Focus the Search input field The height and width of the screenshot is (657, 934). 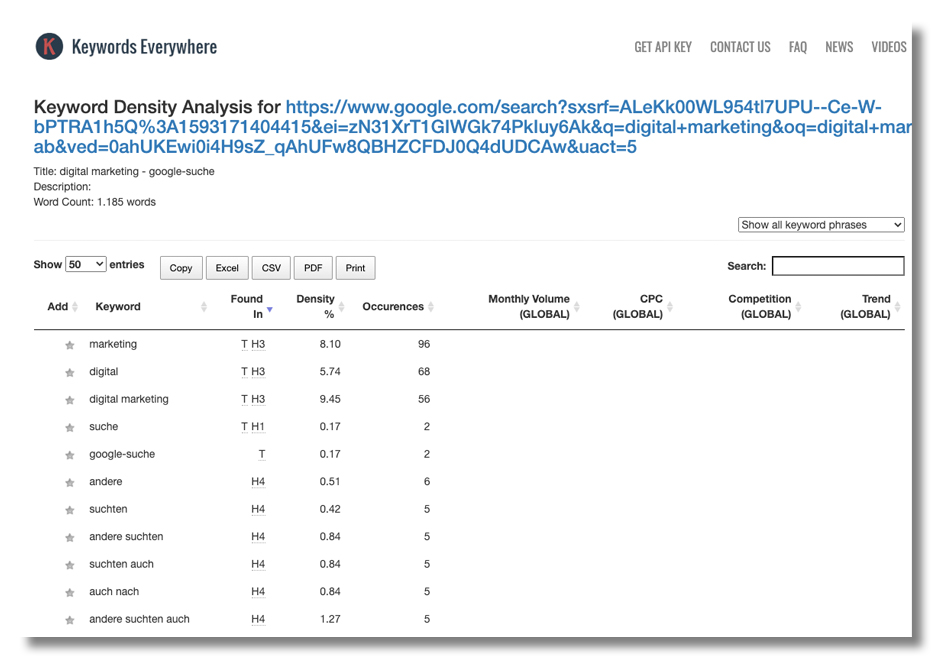pyautogui.click(x=838, y=266)
